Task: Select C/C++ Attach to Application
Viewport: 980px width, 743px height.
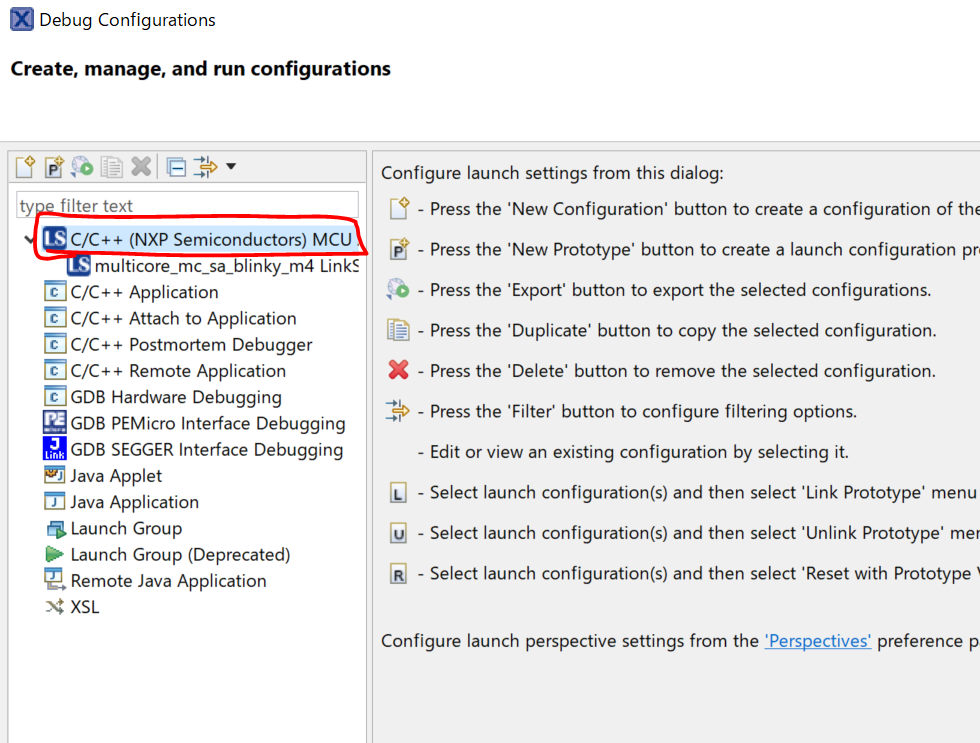Action: (x=183, y=318)
